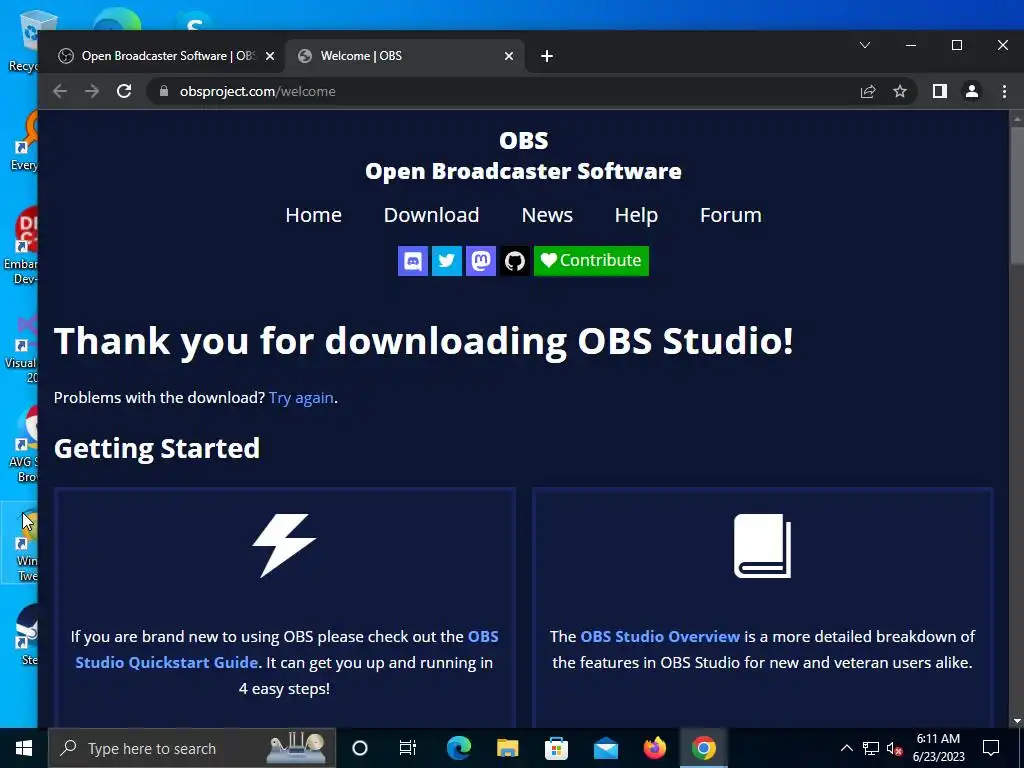
Task: Open the Chrome profile menu
Action: click(x=972, y=91)
